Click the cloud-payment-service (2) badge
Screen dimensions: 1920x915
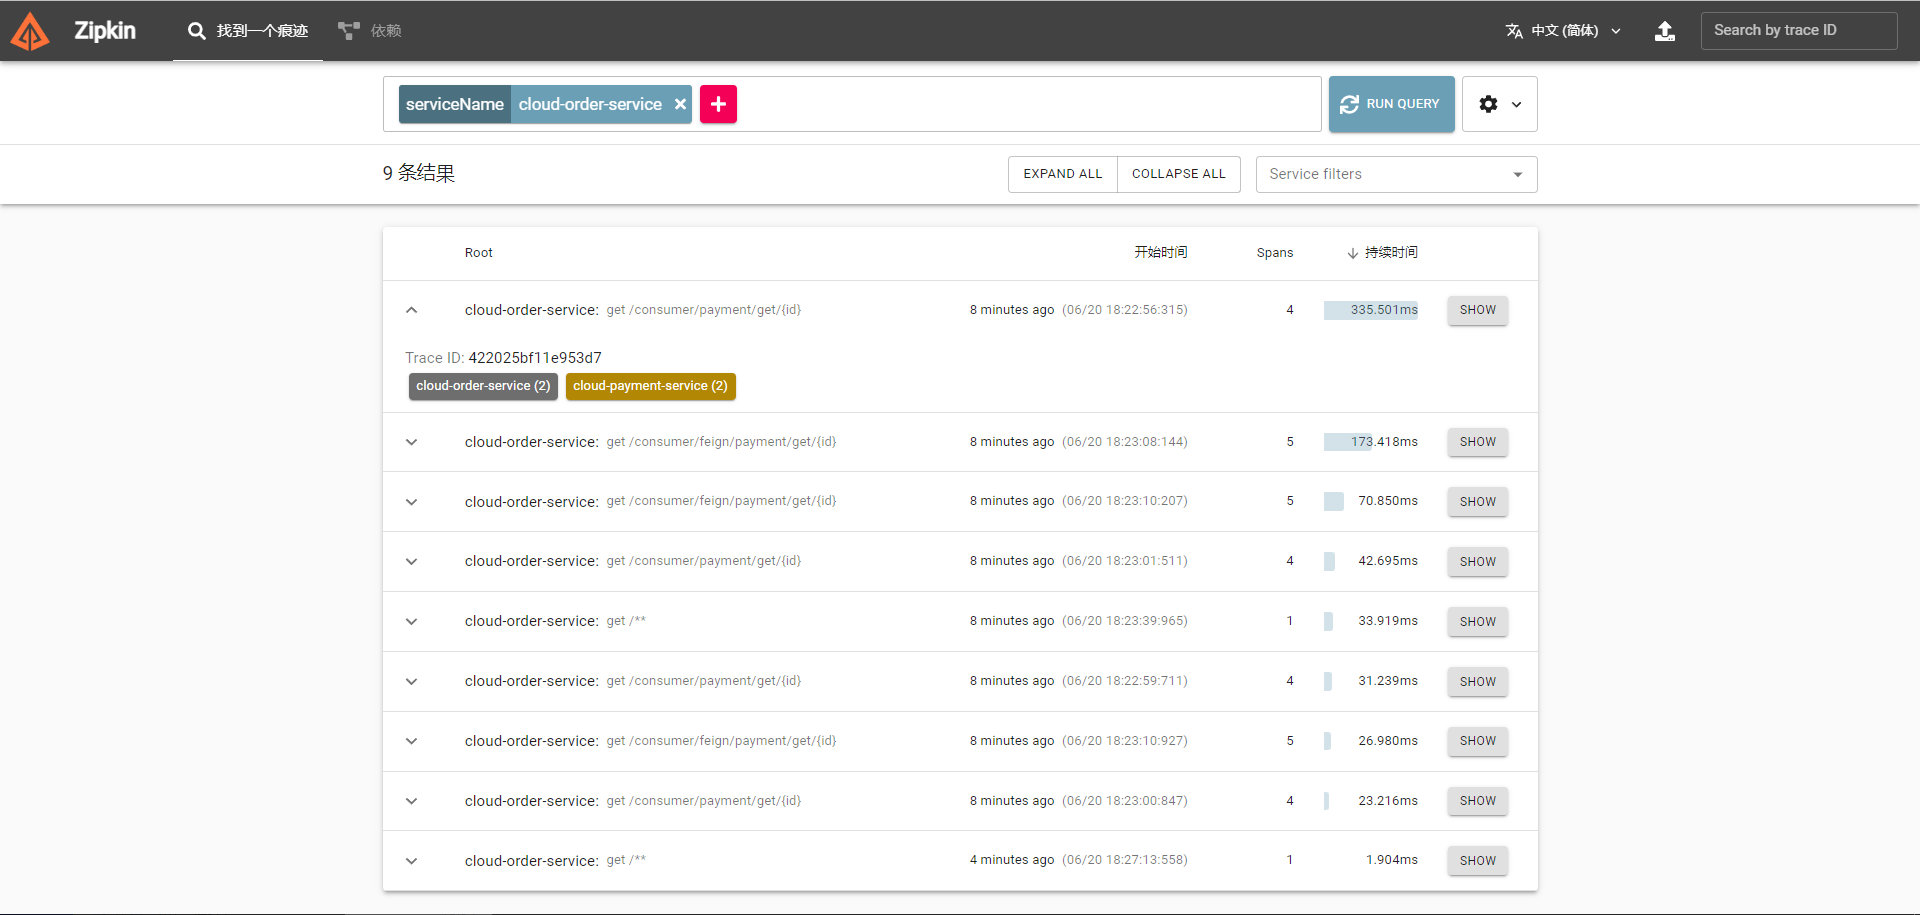(650, 386)
